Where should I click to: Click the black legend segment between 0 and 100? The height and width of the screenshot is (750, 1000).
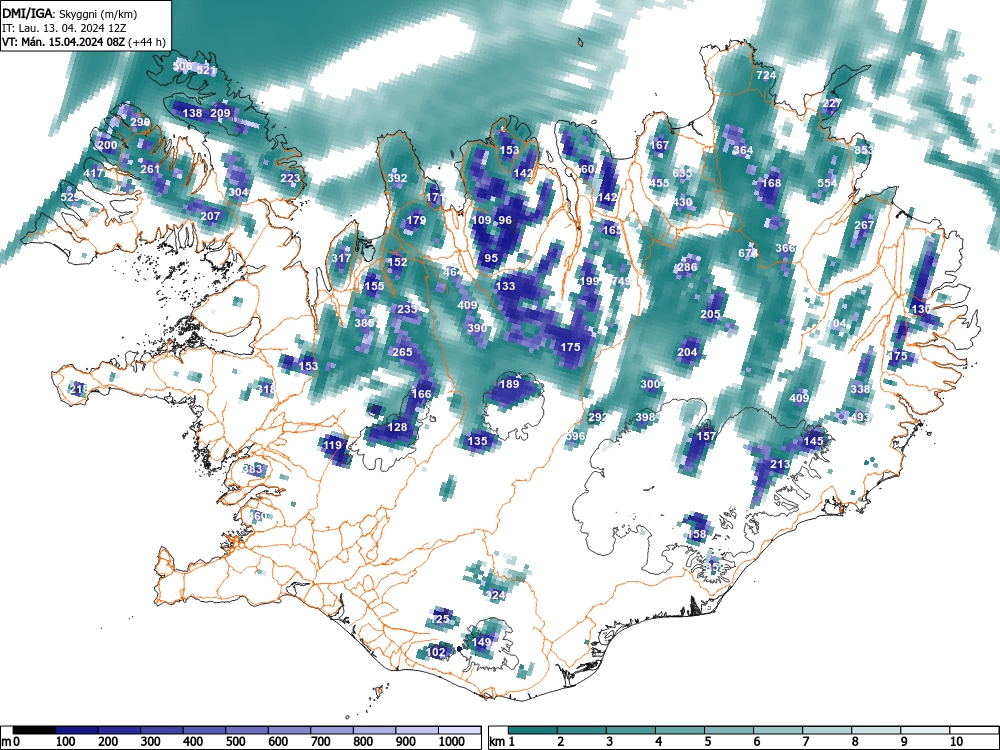tap(34, 730)
